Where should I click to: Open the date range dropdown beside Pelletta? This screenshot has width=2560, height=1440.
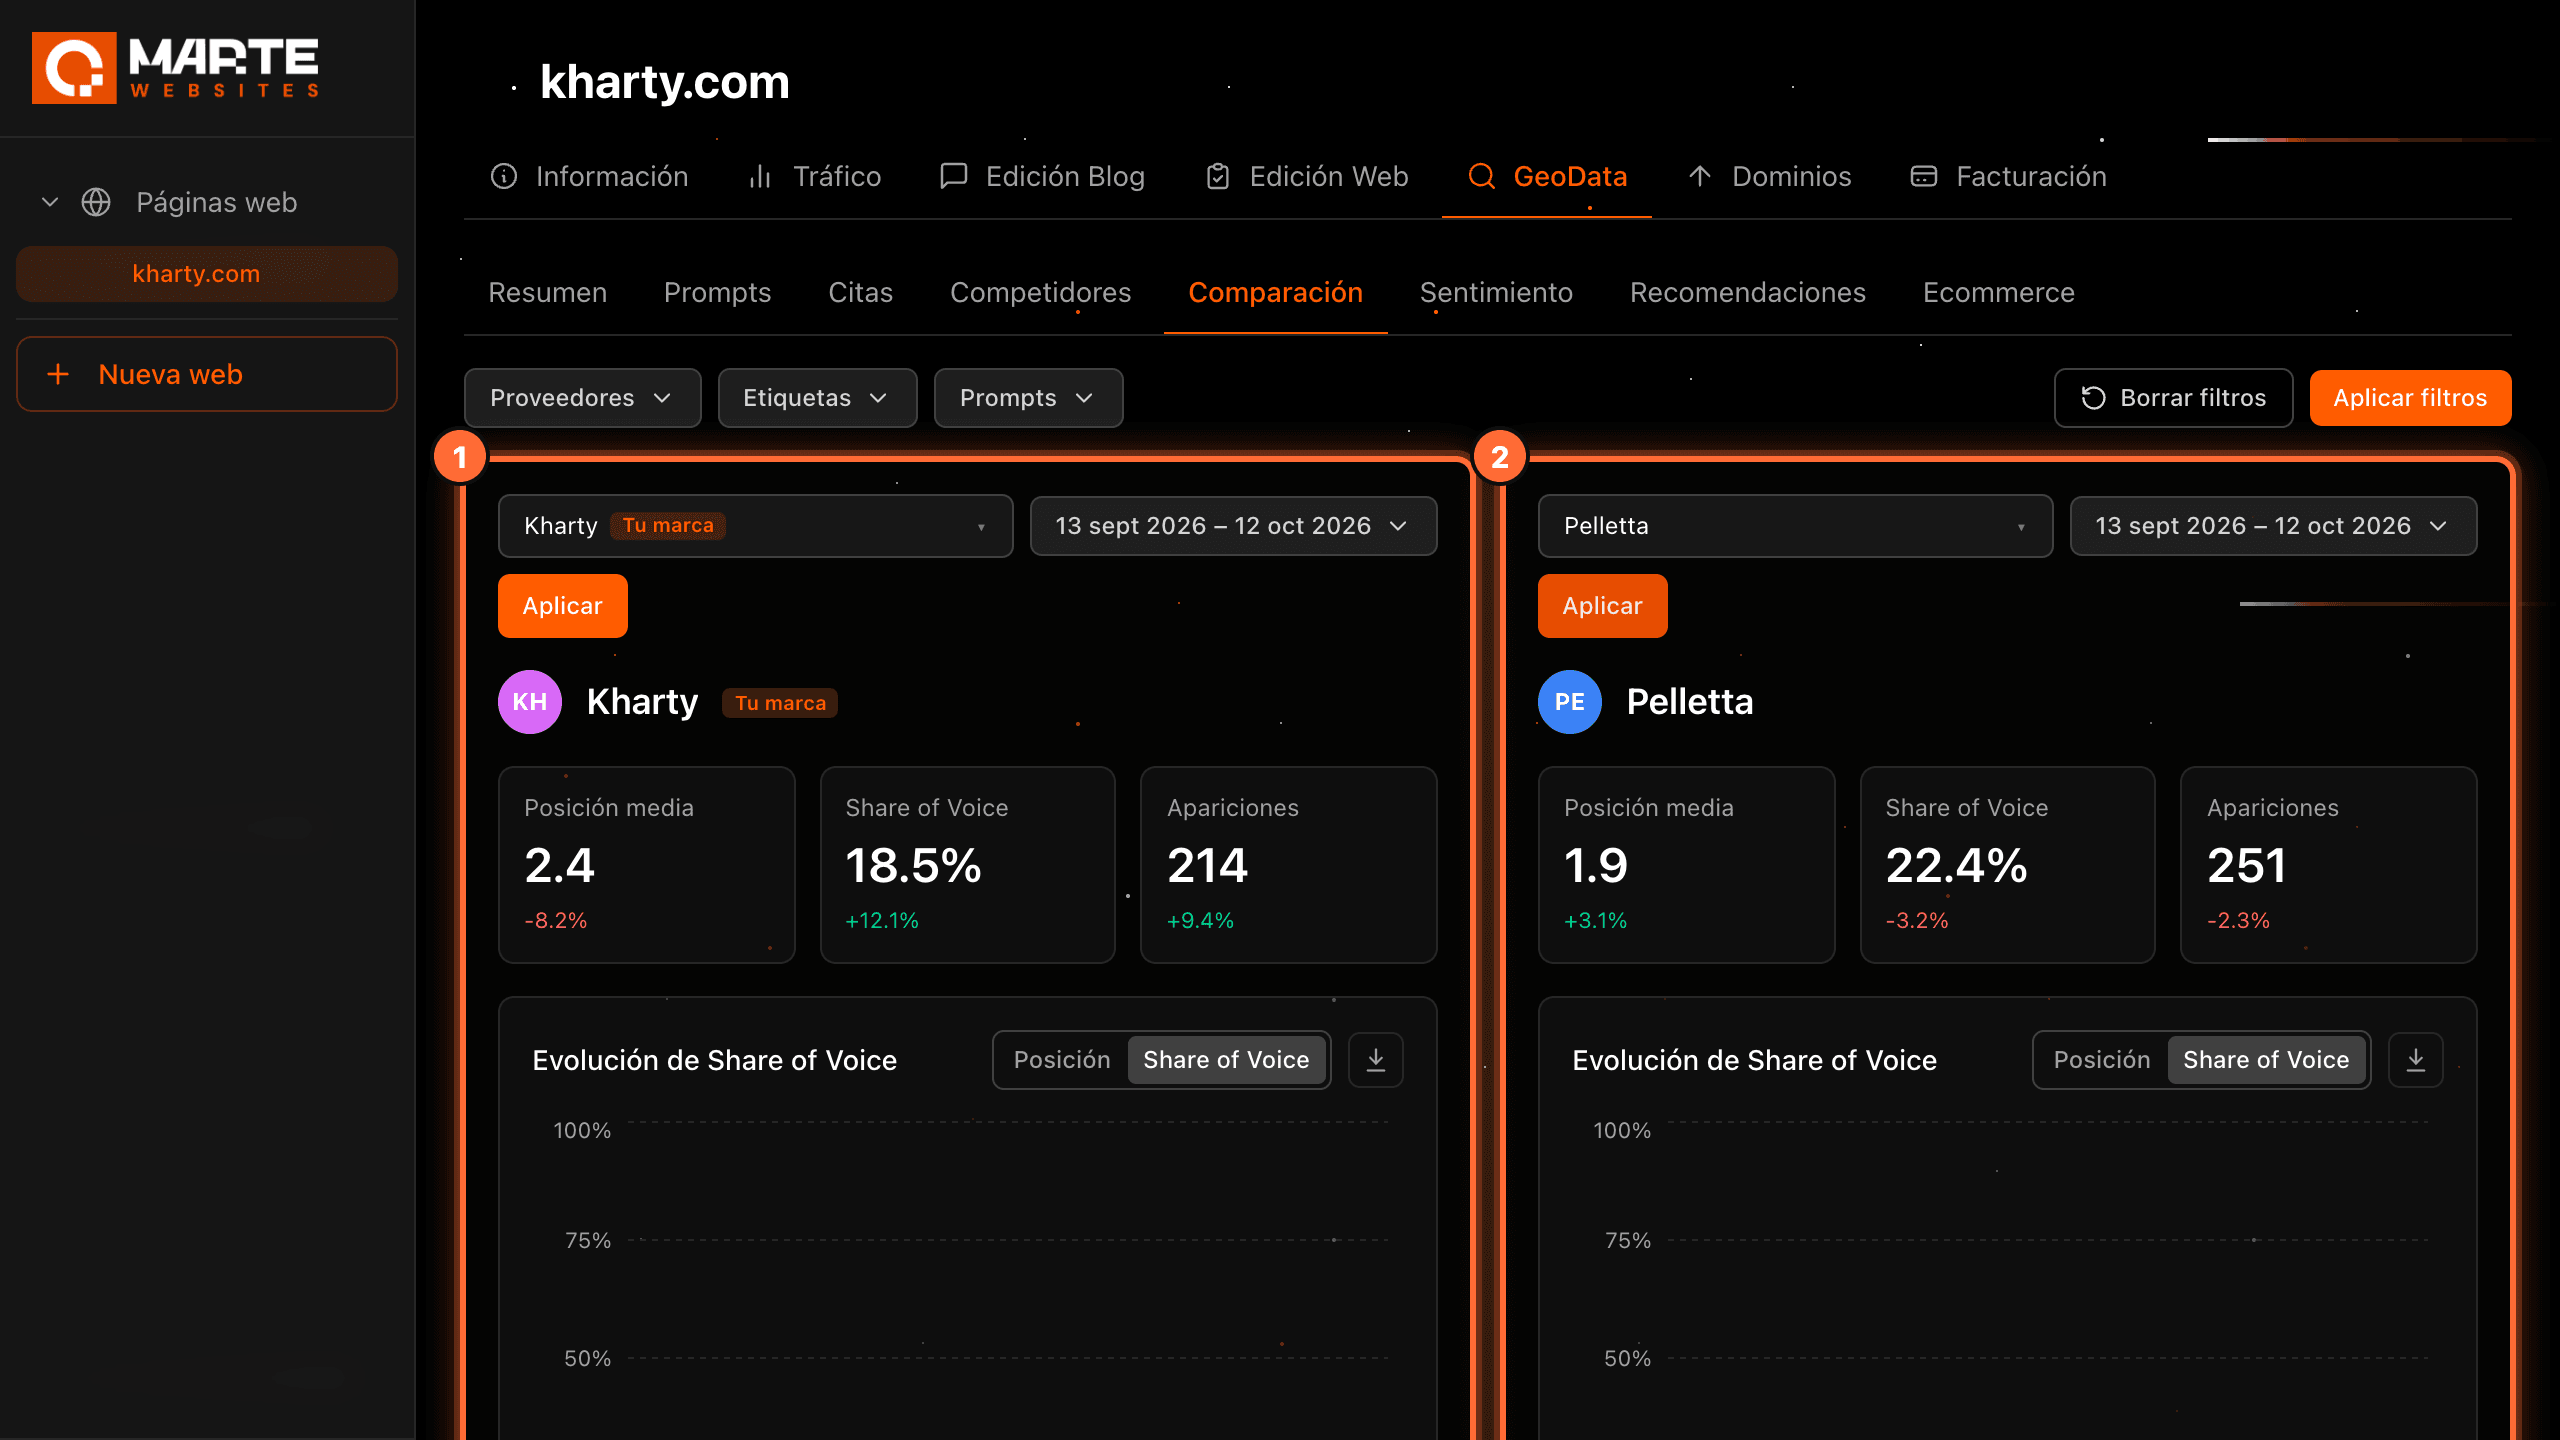pyautogui.click(x=2273, y=526)
